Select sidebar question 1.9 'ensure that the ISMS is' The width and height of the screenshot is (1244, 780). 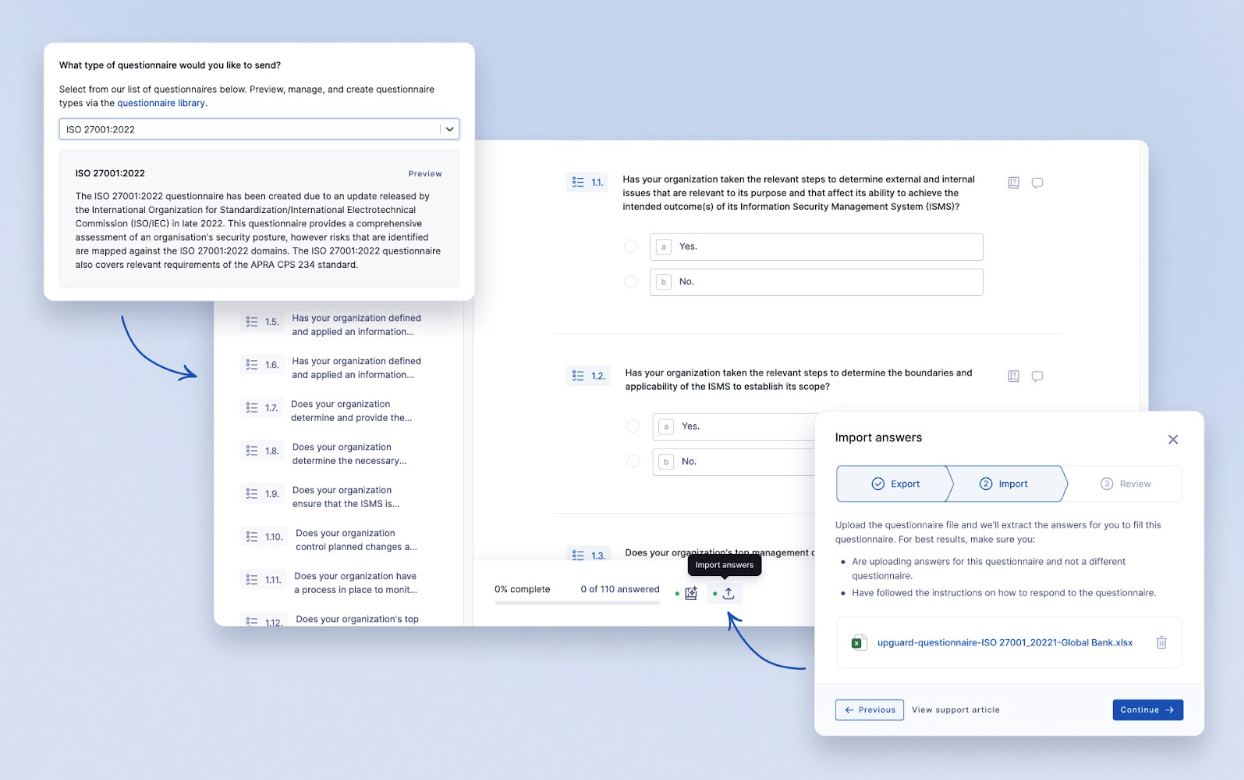click(345, 497)
